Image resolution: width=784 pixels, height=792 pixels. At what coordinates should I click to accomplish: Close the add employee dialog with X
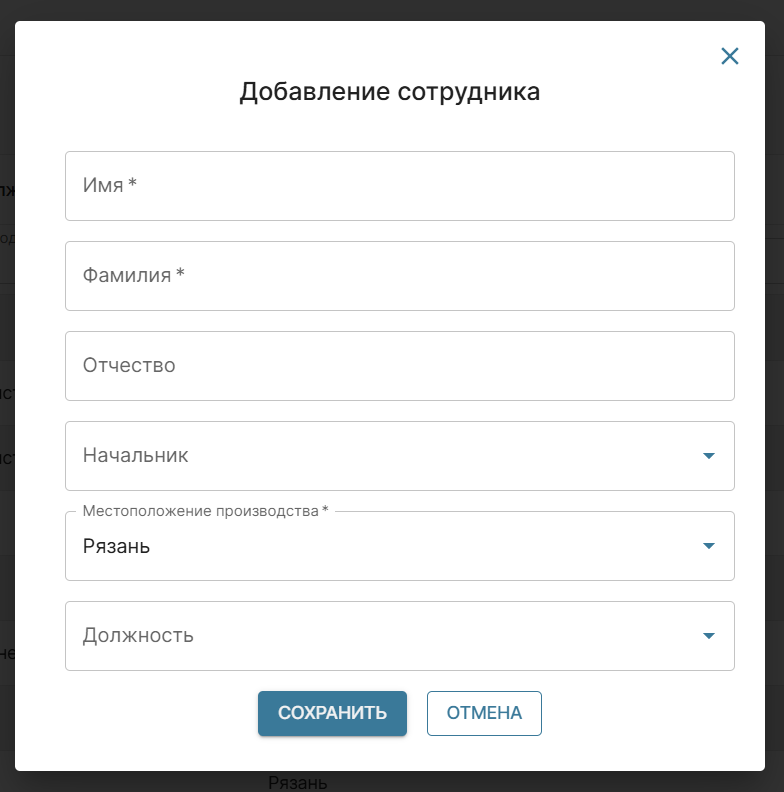click(730, 56)
